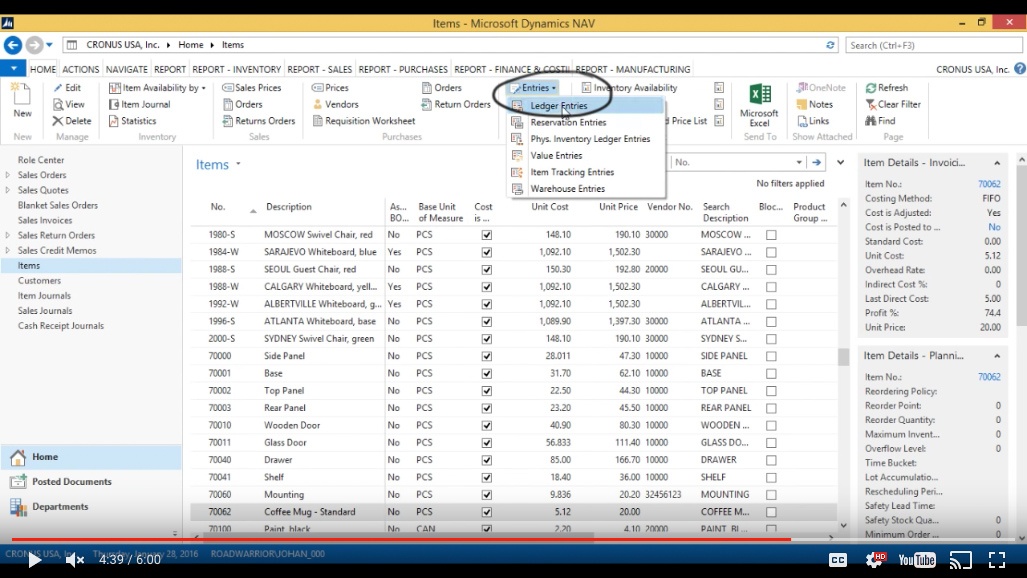
Task: Select Warehouse Entries from Entries menu
Action: point(568,189)
